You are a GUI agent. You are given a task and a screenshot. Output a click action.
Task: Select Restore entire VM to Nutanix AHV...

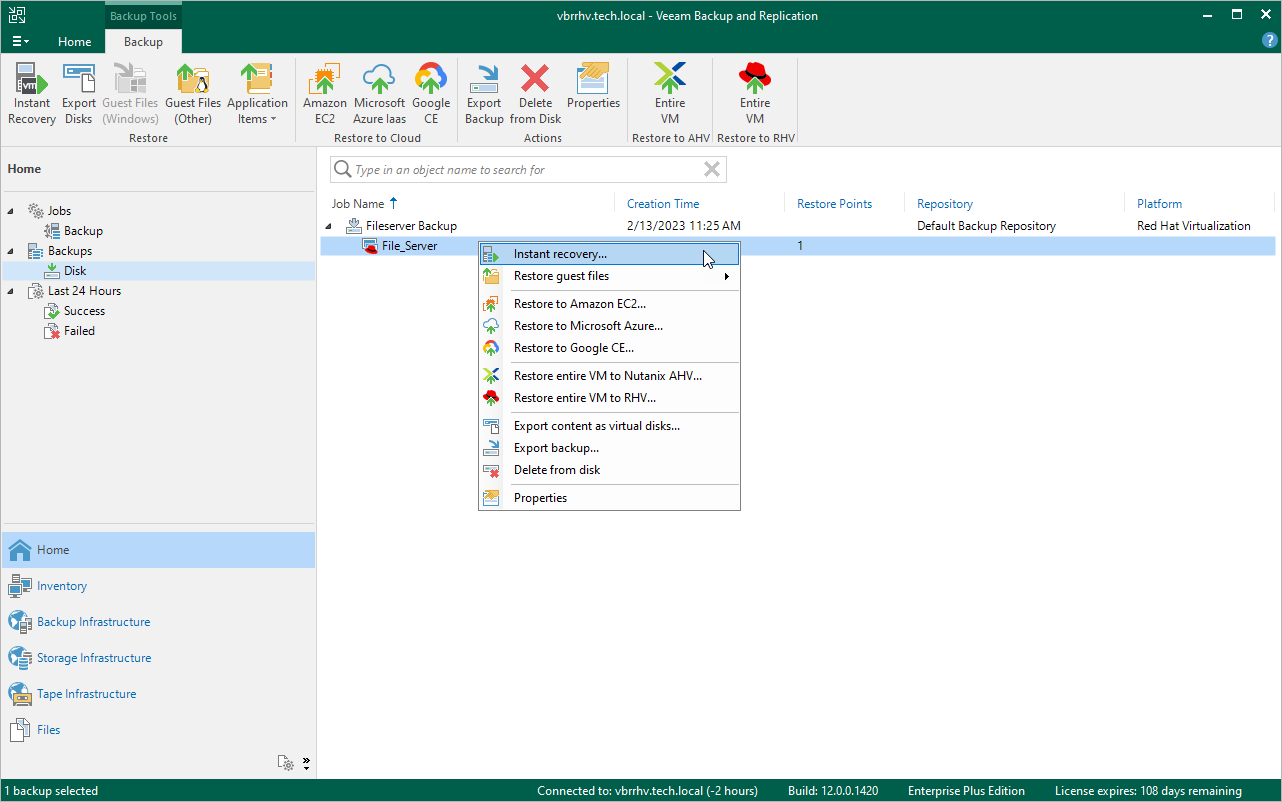pyautogui.click(x=610, y=376)
